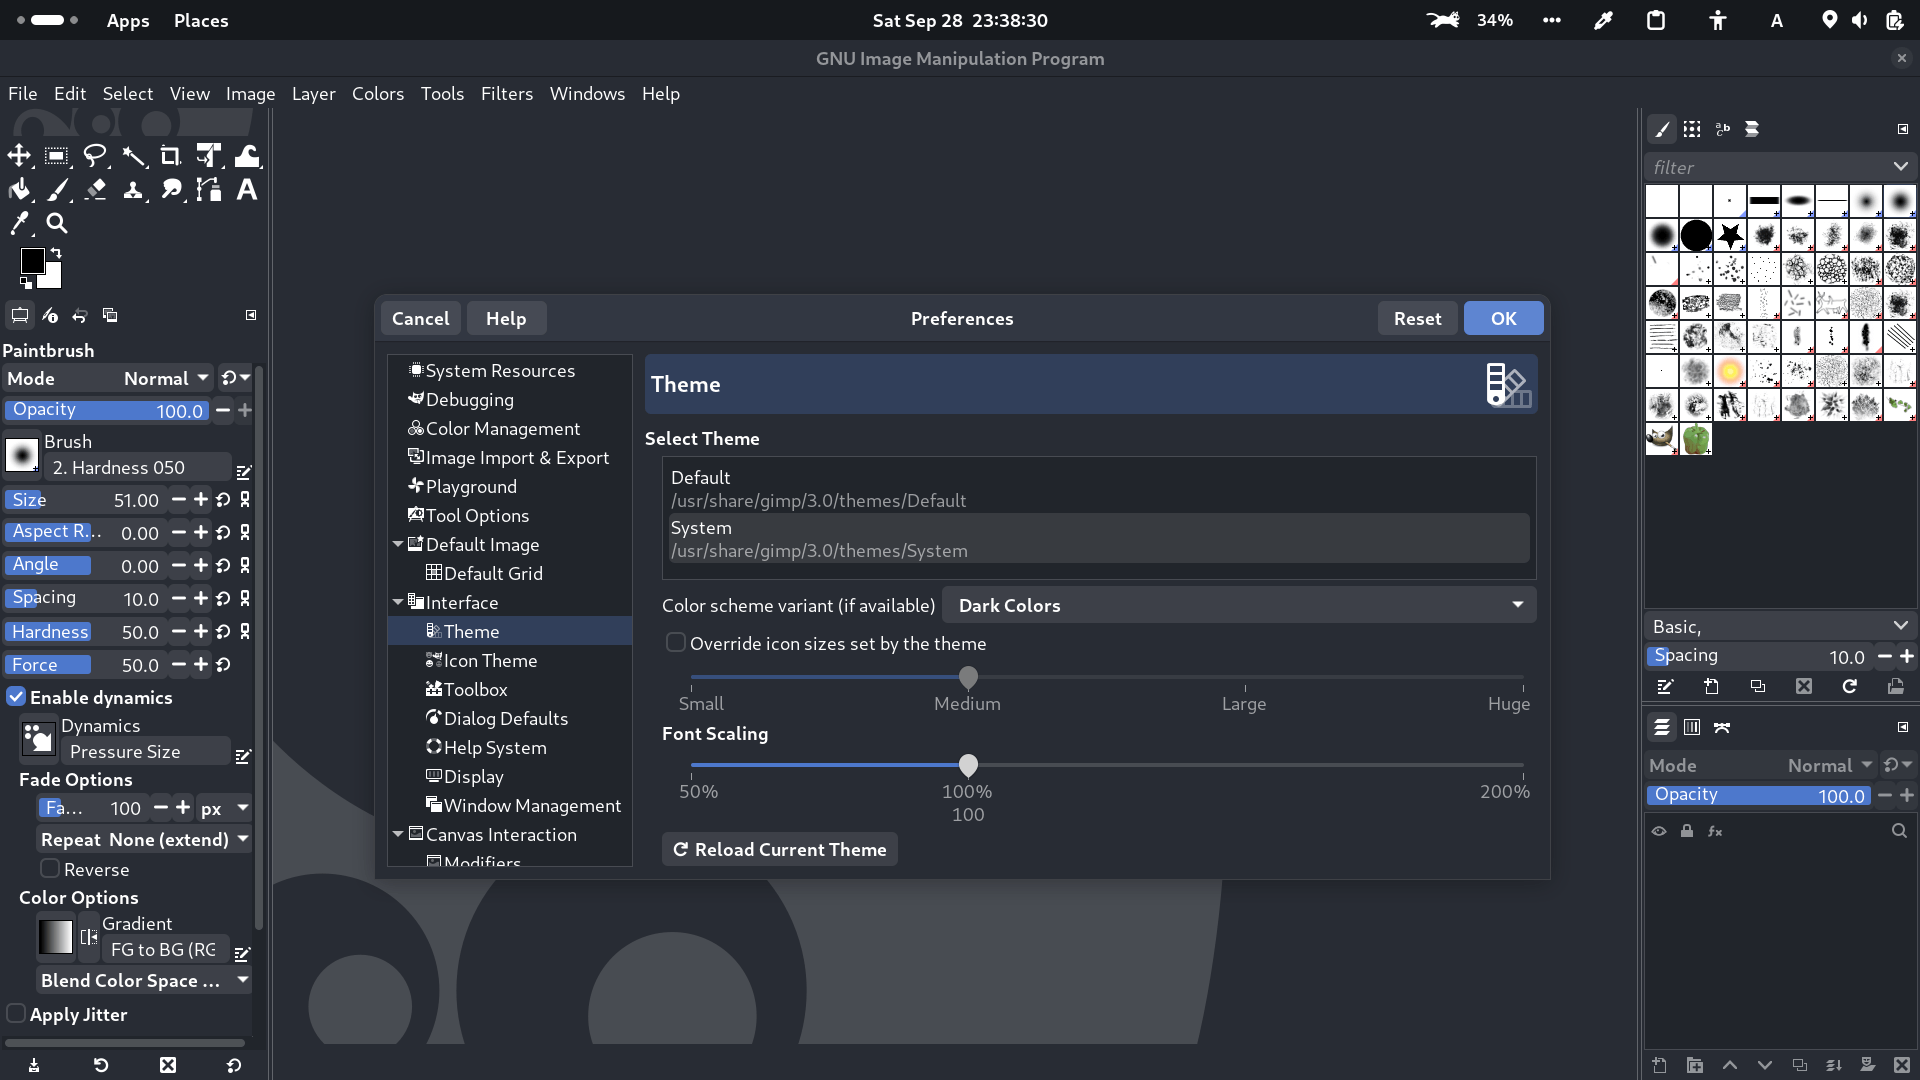Choose the Bucket Fill tool
The image size is (1920, 1080).
[x=19, y=190]
